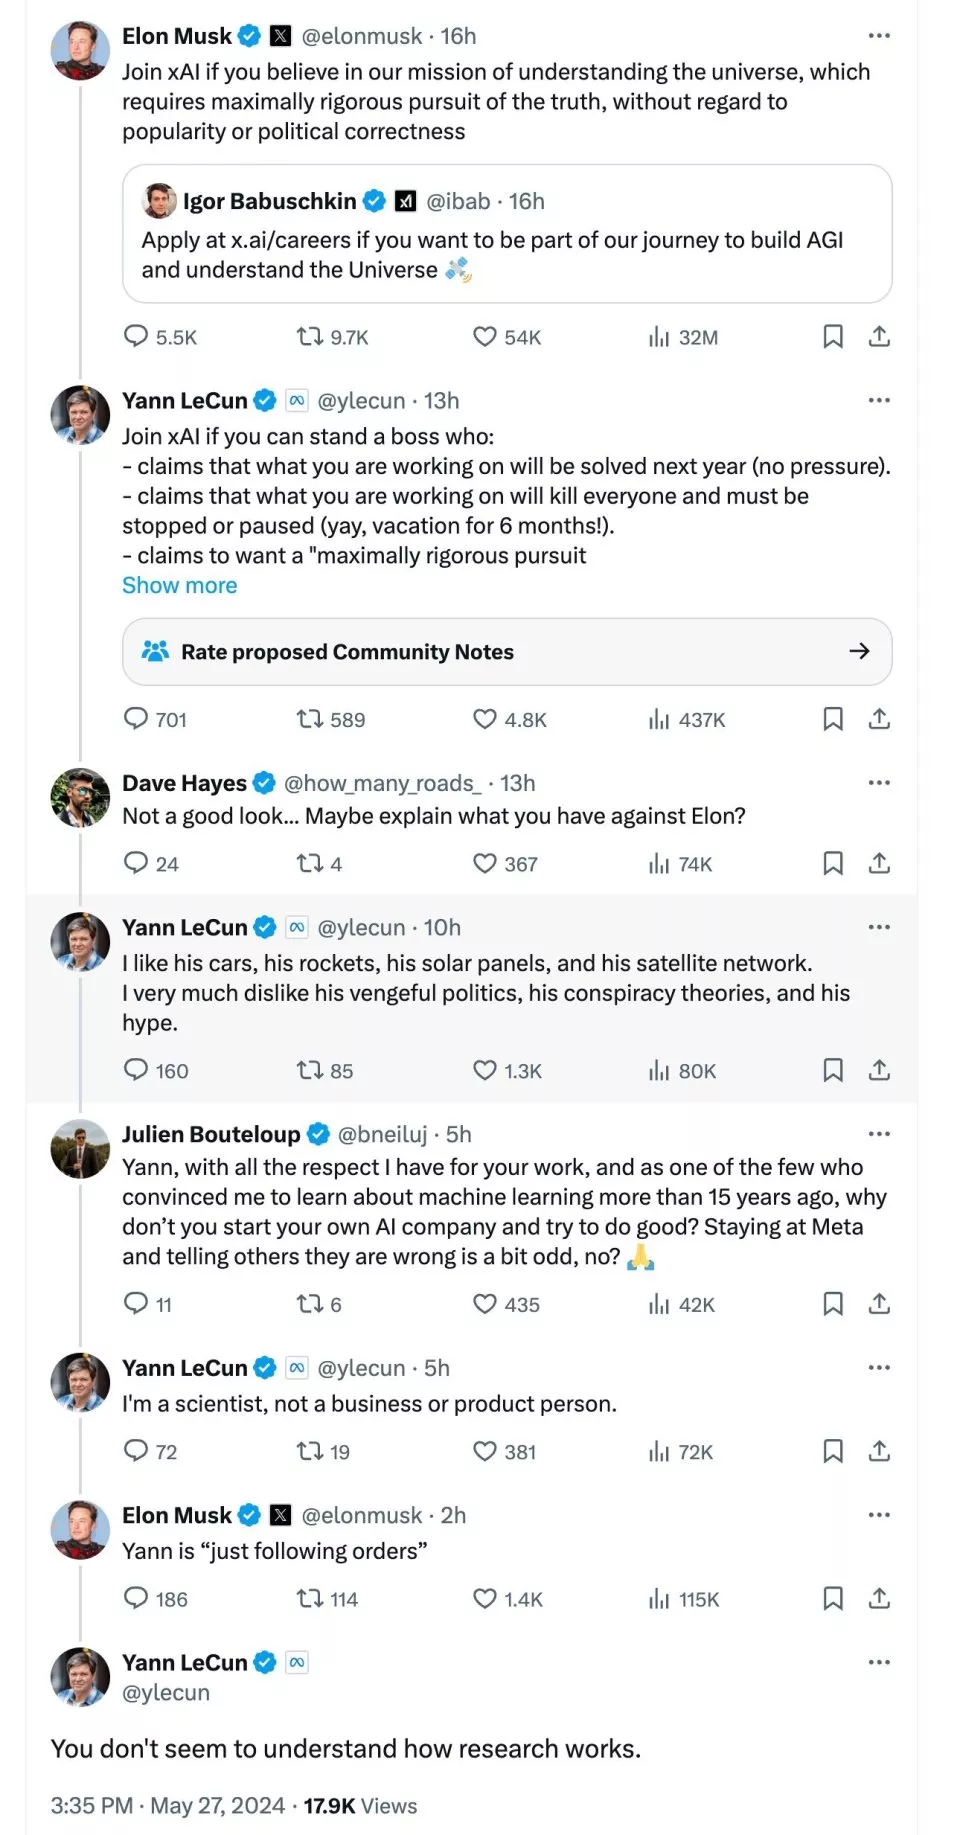Screen dimensions: 960x1835
Task: Open more options on Julien Bouteloup's tweet
Action: click(x=879, y=1134)
